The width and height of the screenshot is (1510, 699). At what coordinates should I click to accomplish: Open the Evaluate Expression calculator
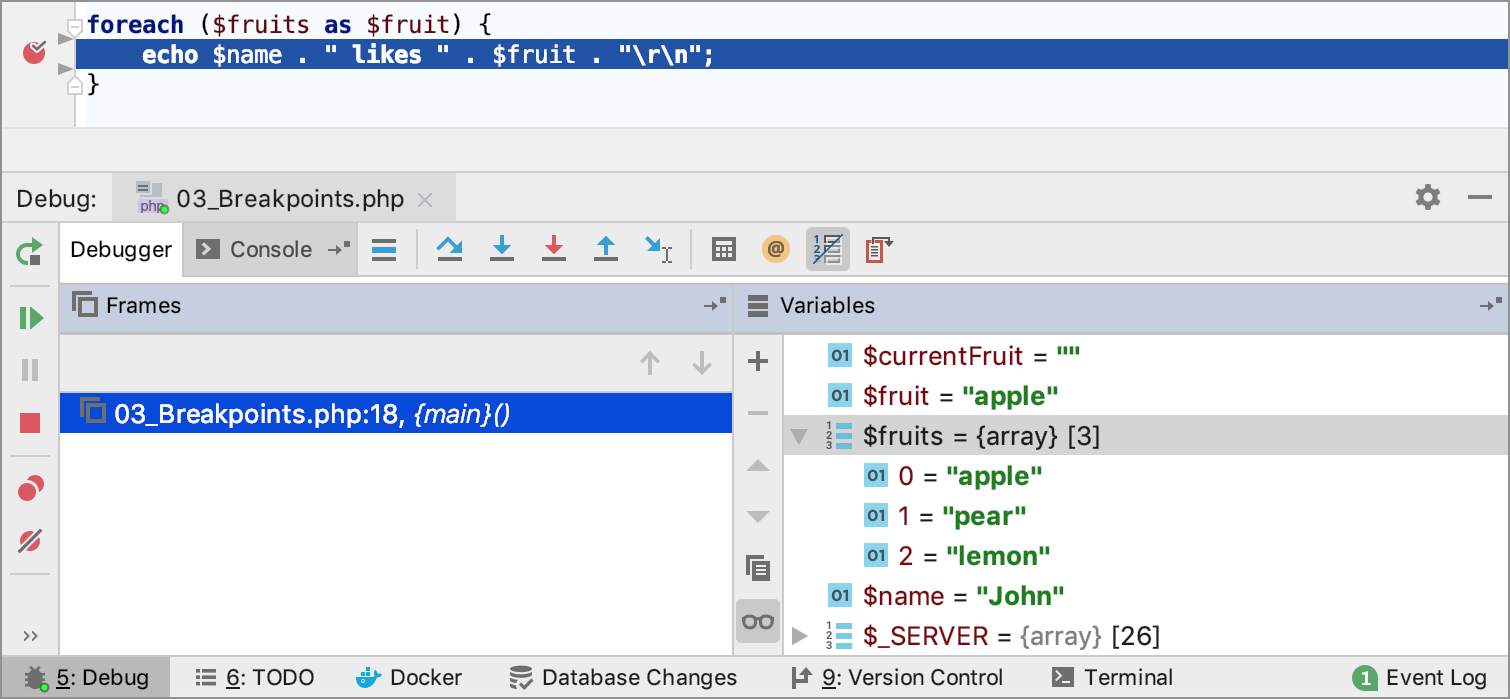click(723, 250)
